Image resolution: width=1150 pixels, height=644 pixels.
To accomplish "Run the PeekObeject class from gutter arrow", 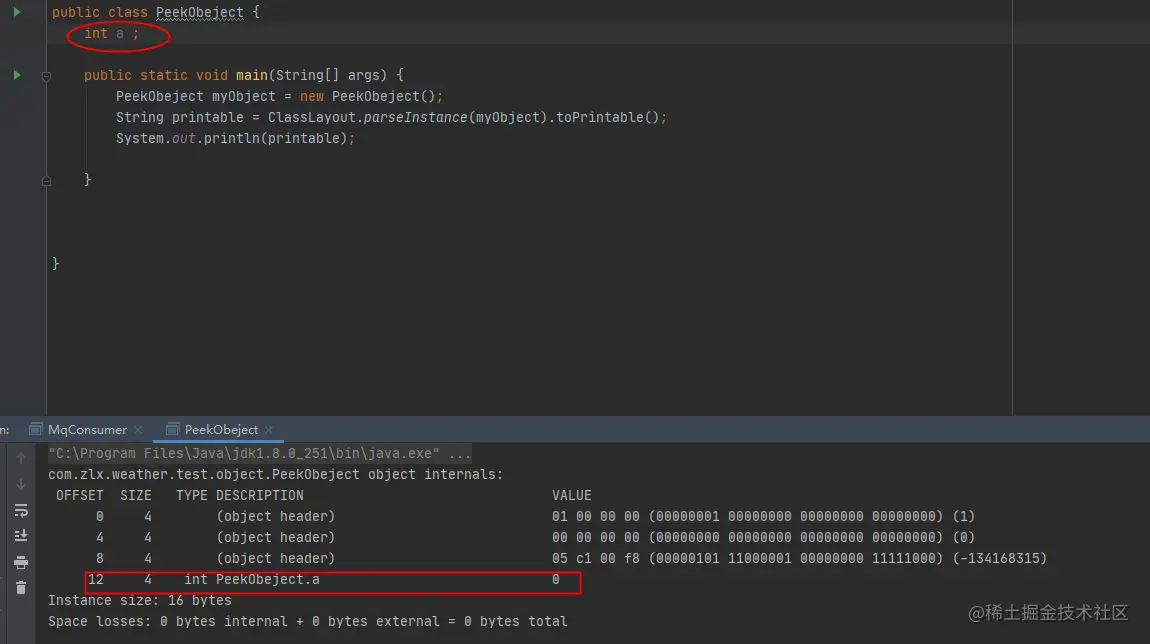I will (x=16, y=12).
